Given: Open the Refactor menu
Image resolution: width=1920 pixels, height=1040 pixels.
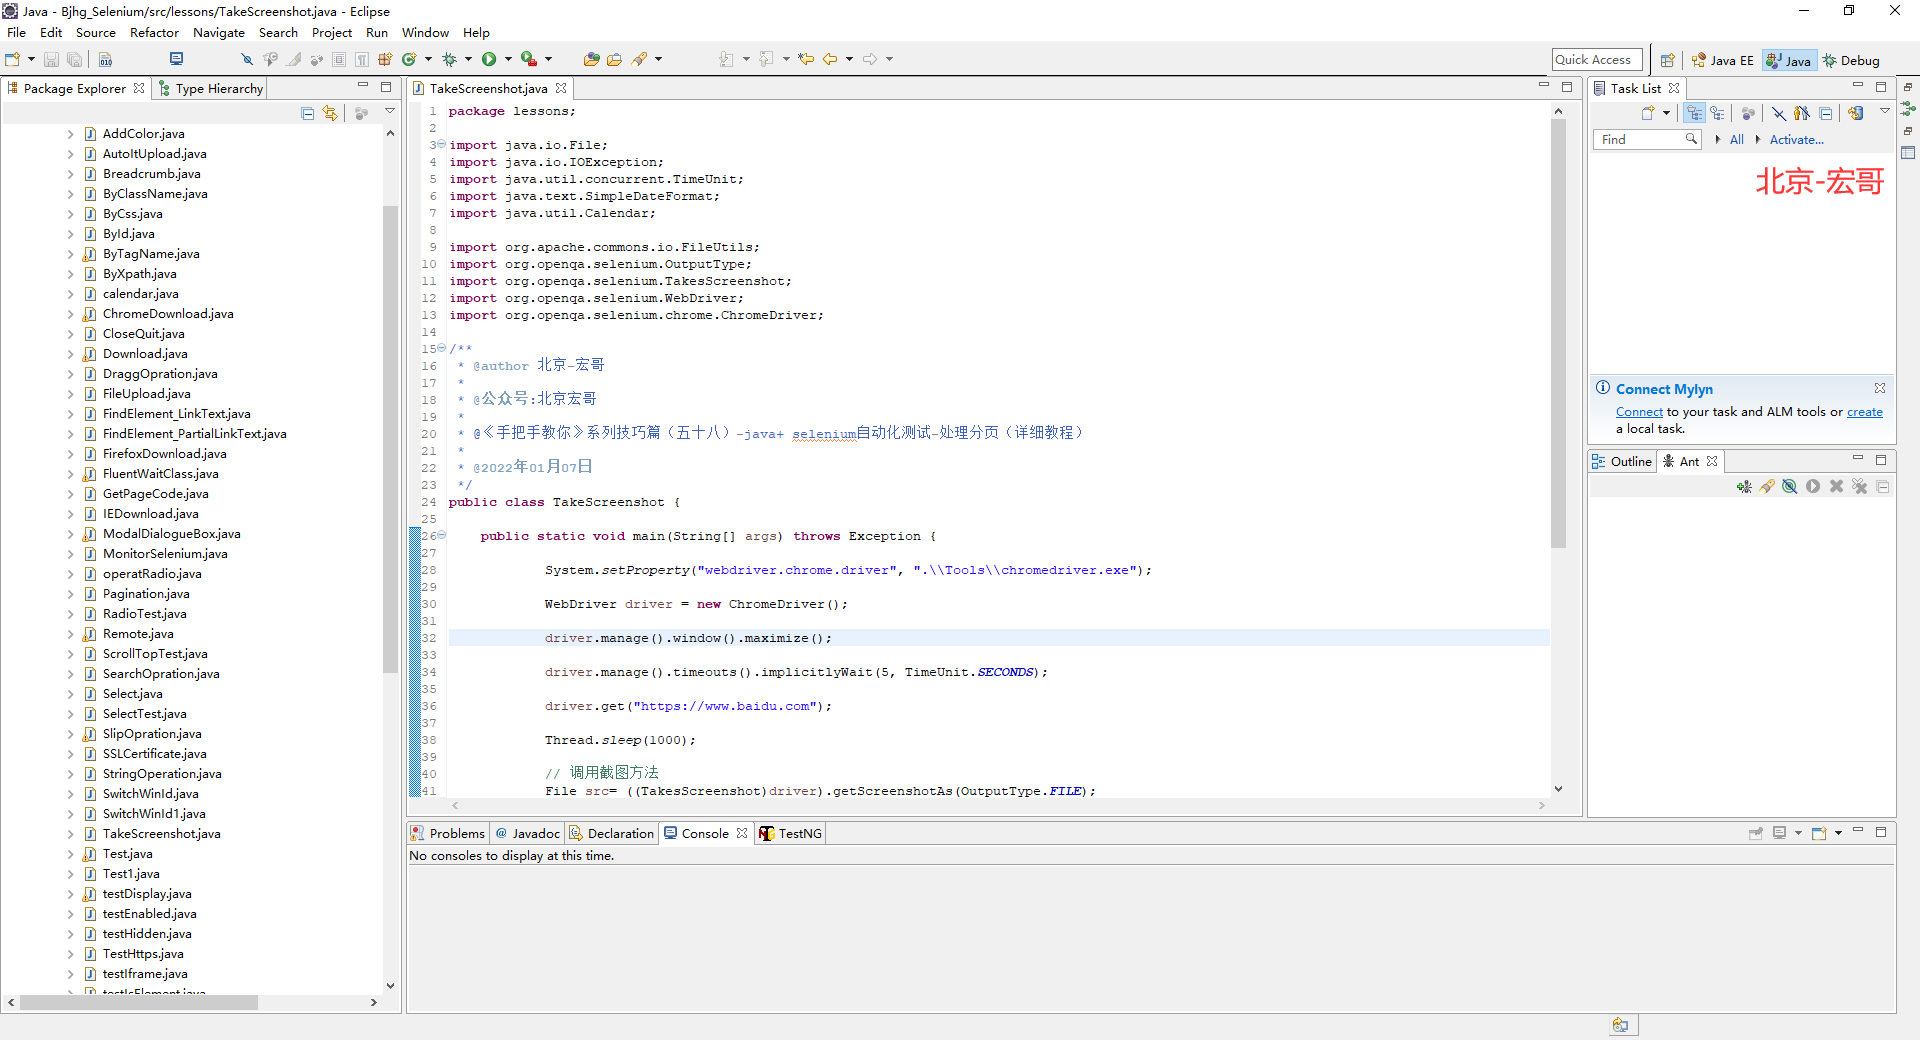Looking at the screenshot, I should click(x=154, y=33).
